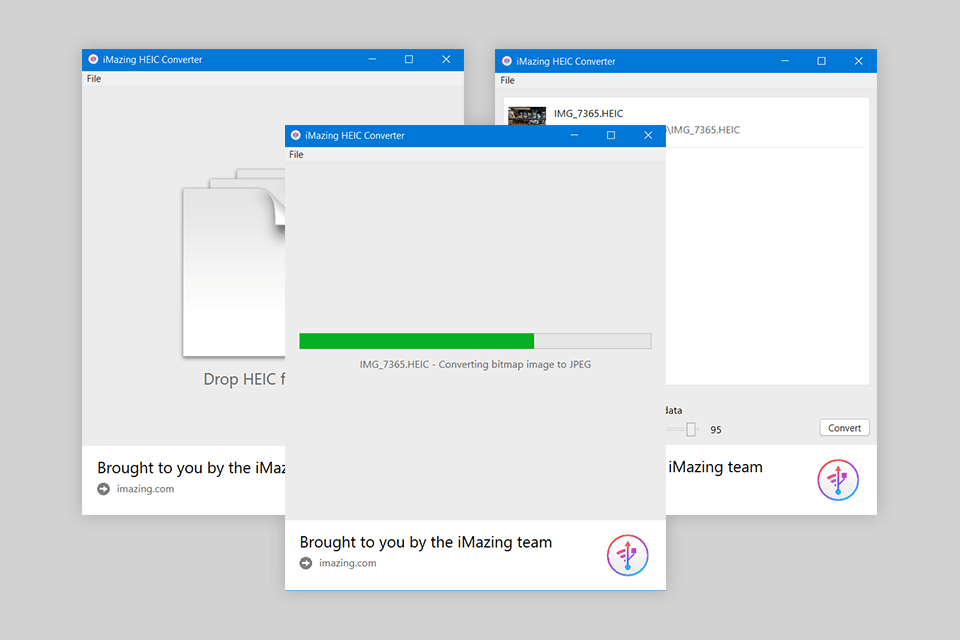The width and height of the screenshot is (960, 640).
Task: Click Convert button in the right window
Action: pos(844,427)
